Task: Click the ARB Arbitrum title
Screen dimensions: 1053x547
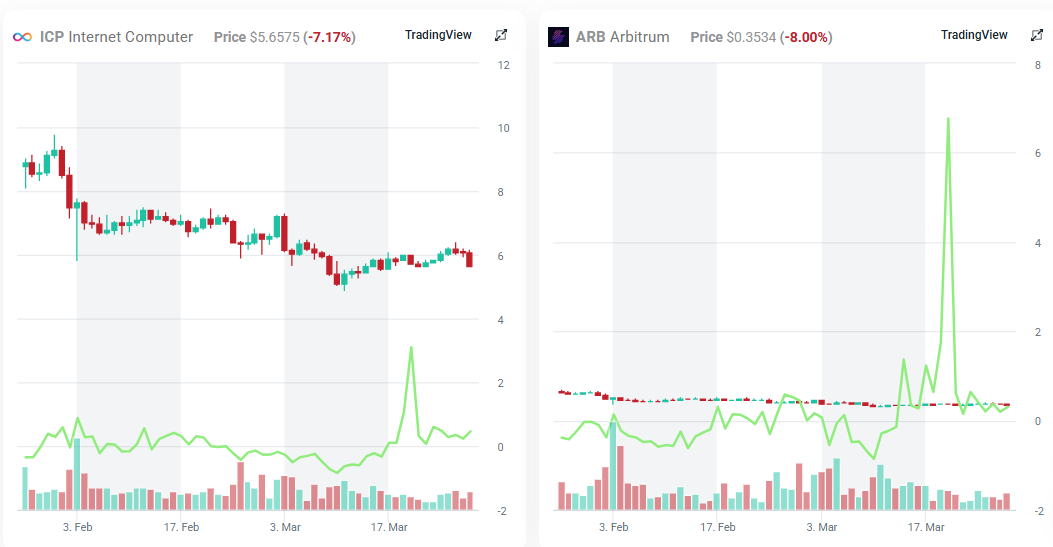Action: (x=623, y=37)
